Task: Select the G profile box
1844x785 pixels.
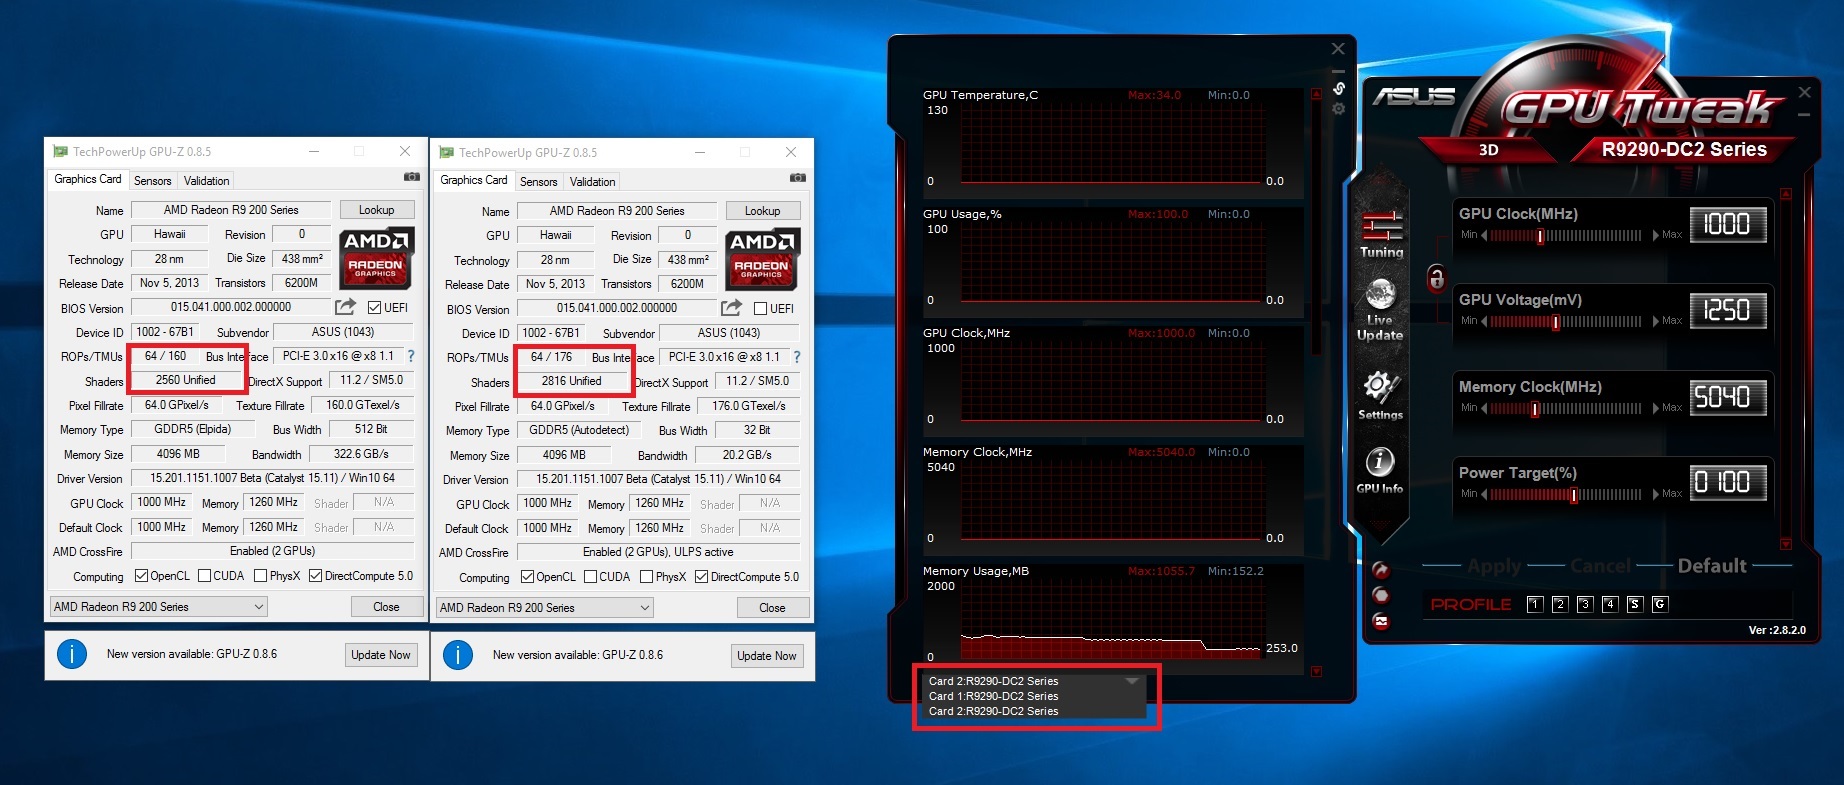Action: [x=1660, y=604]
